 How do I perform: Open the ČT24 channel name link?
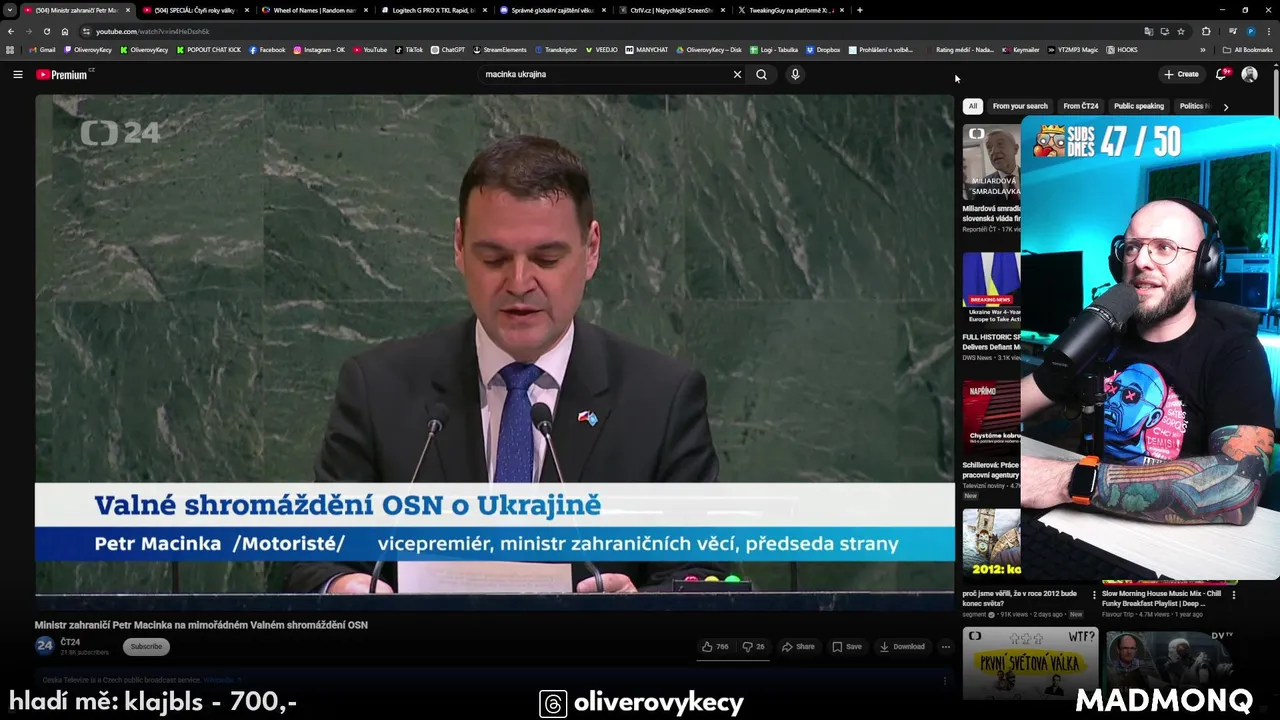(x=70, y=642)
